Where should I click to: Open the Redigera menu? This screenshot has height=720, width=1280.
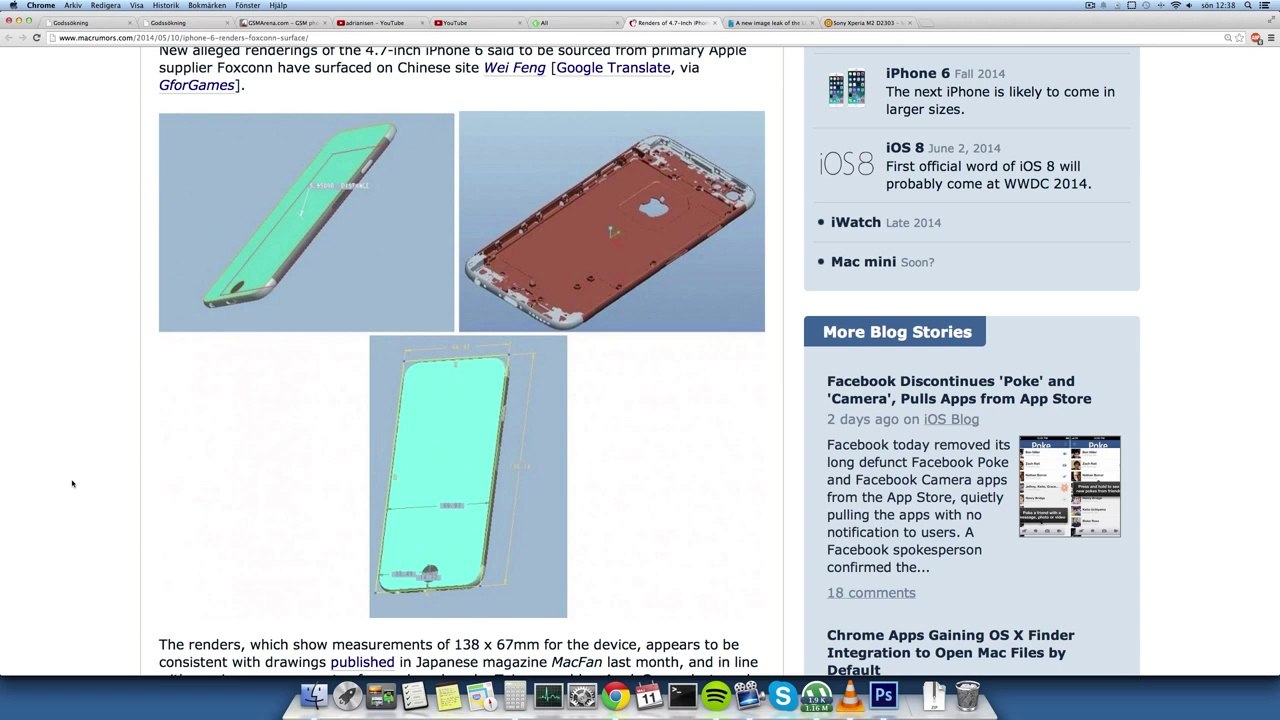(106, 5)
